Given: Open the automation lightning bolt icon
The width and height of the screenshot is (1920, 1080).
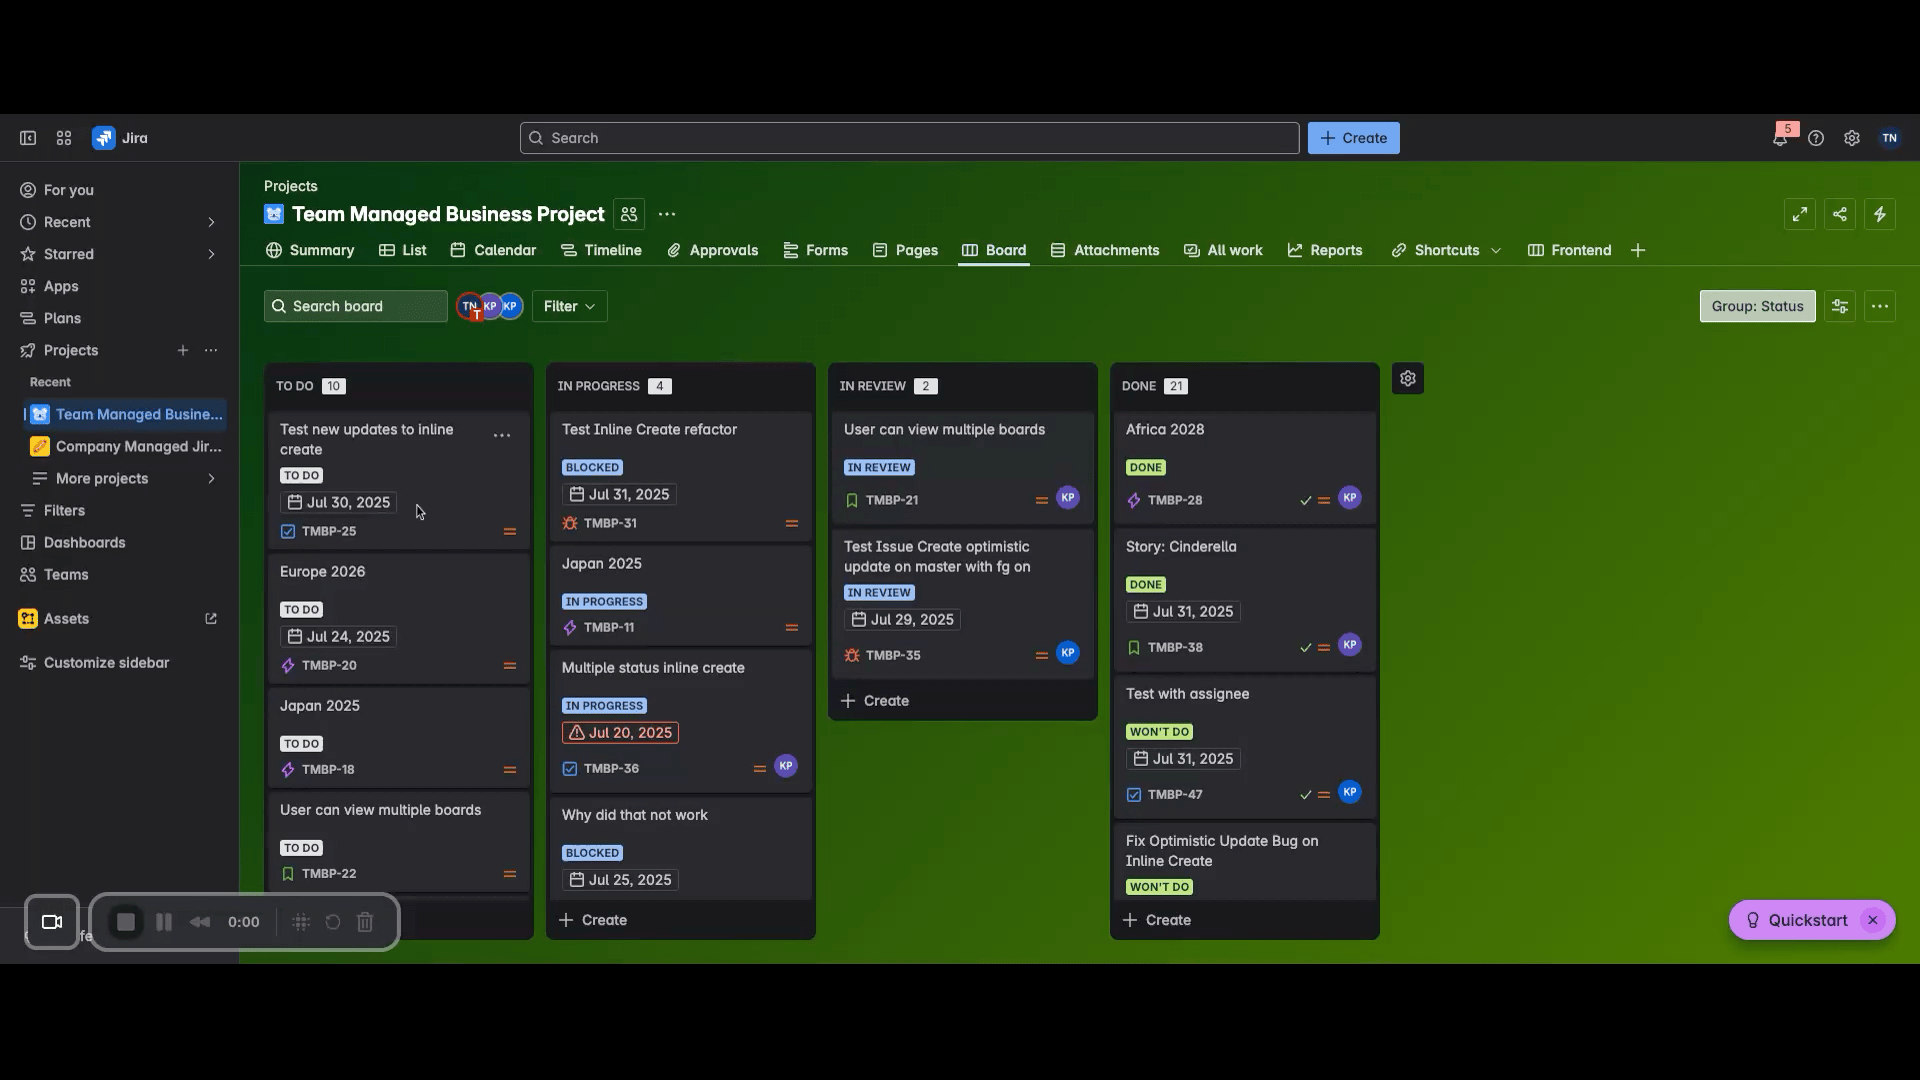Looking at the screenshot, I should (1880, 214).
